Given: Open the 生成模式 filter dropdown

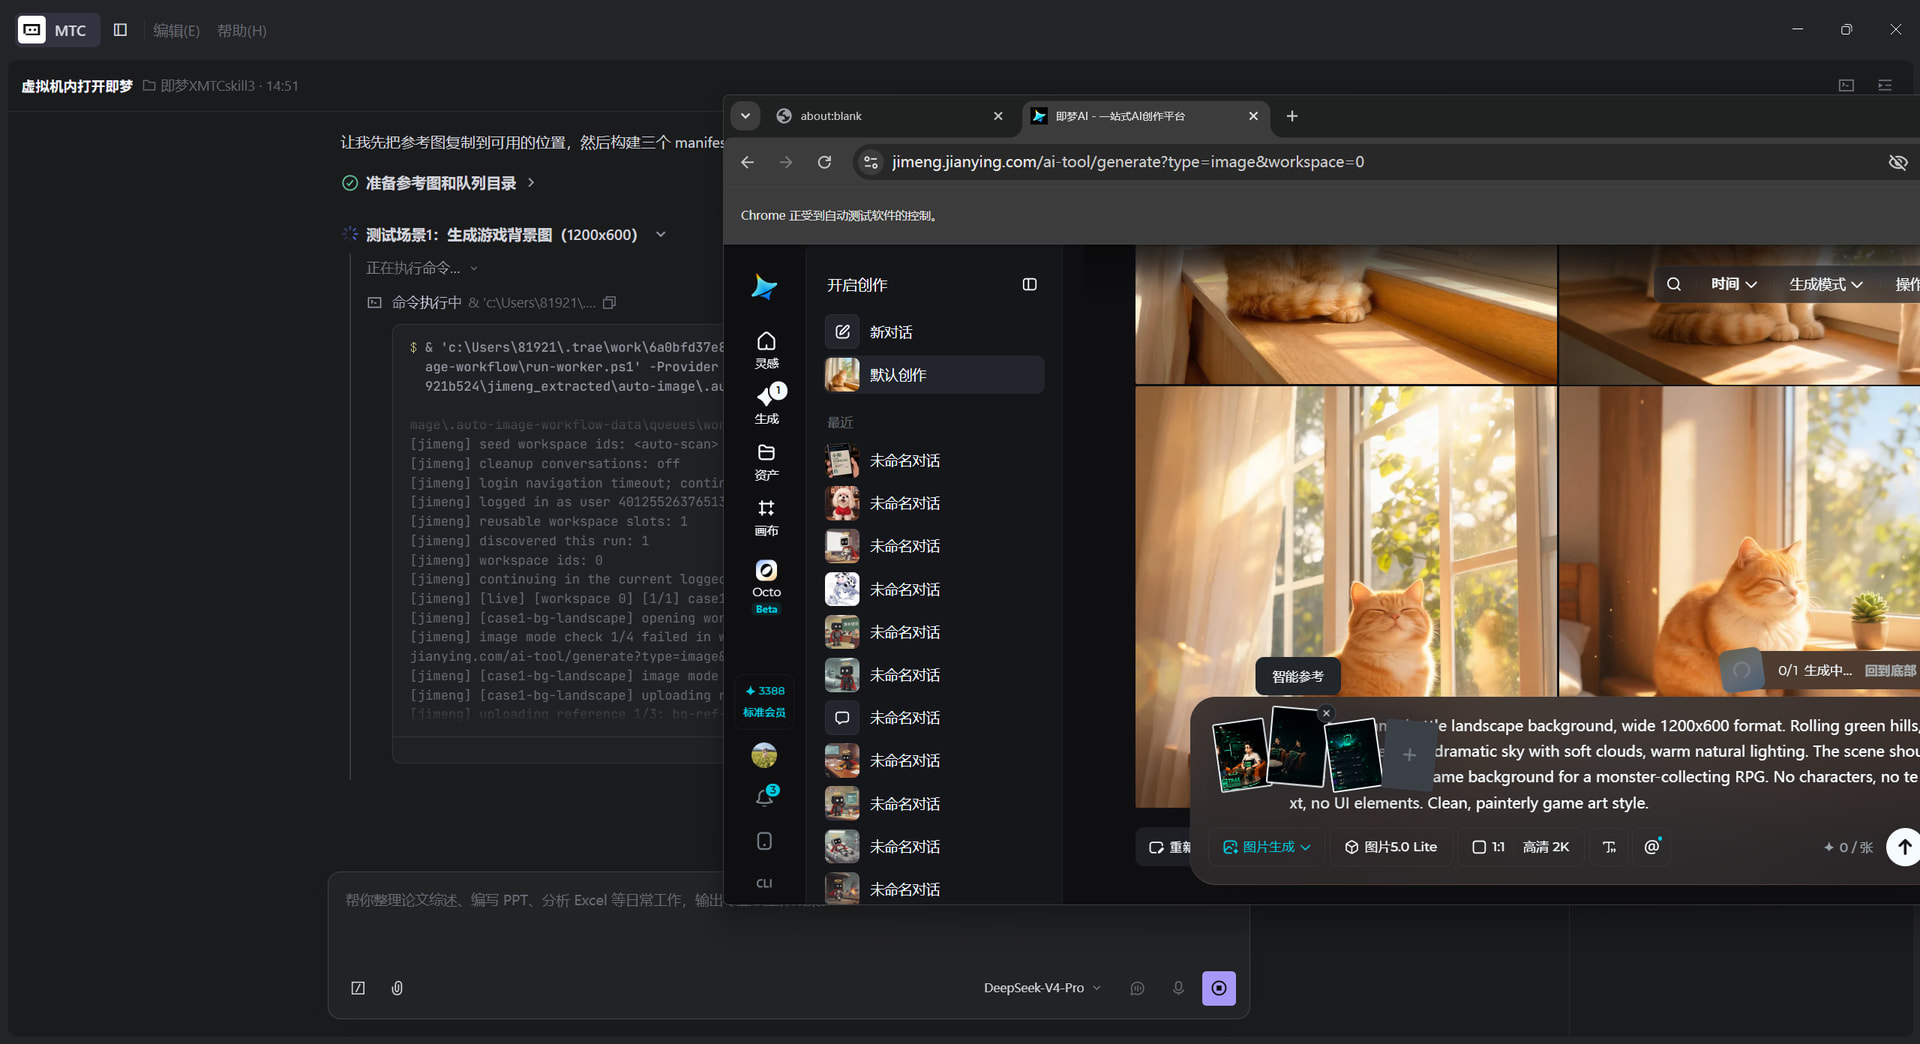Looking at the screenshot, I should click(1826, 285).
